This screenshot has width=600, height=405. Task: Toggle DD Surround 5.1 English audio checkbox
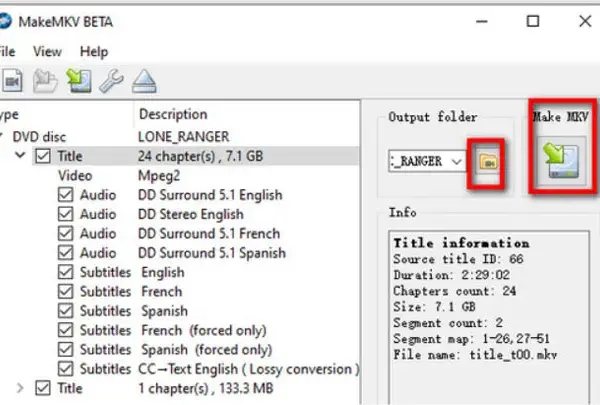pyautogui.click(x=65, y=194)
